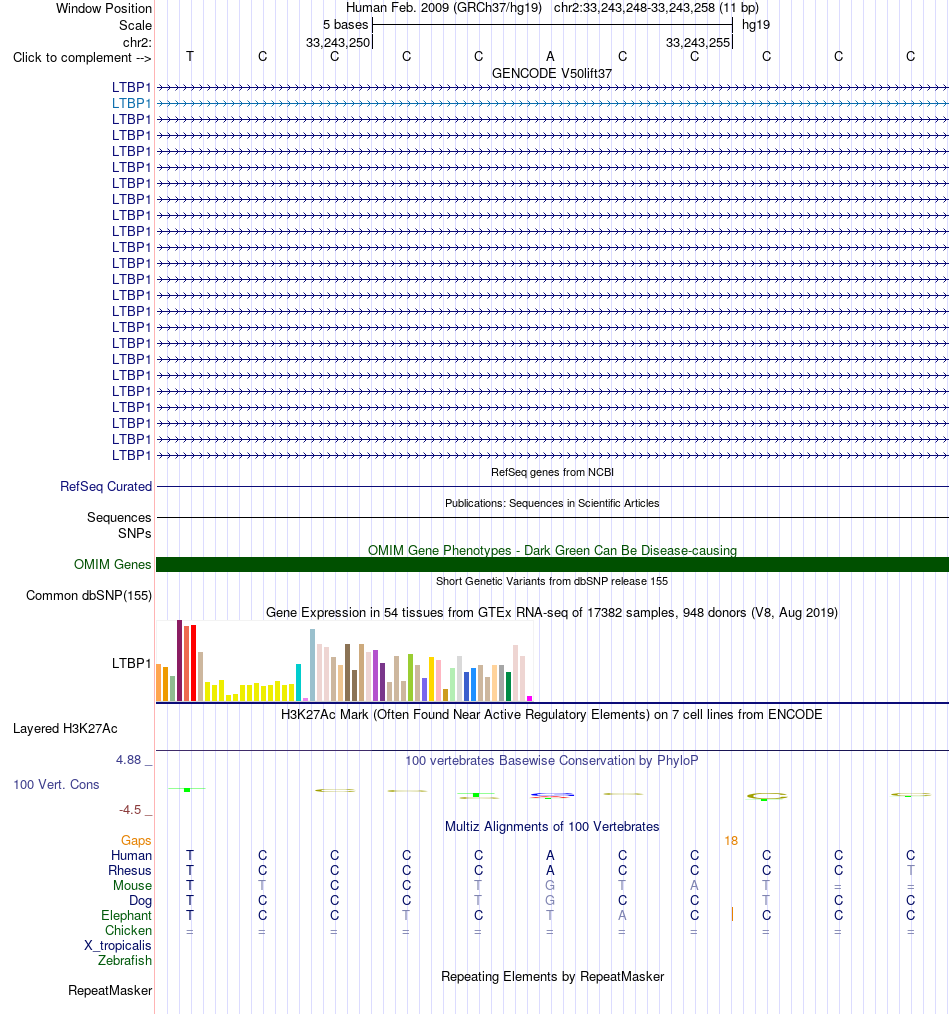
Task: Click the RepeatMasker track label
Action: click(110, 991)
